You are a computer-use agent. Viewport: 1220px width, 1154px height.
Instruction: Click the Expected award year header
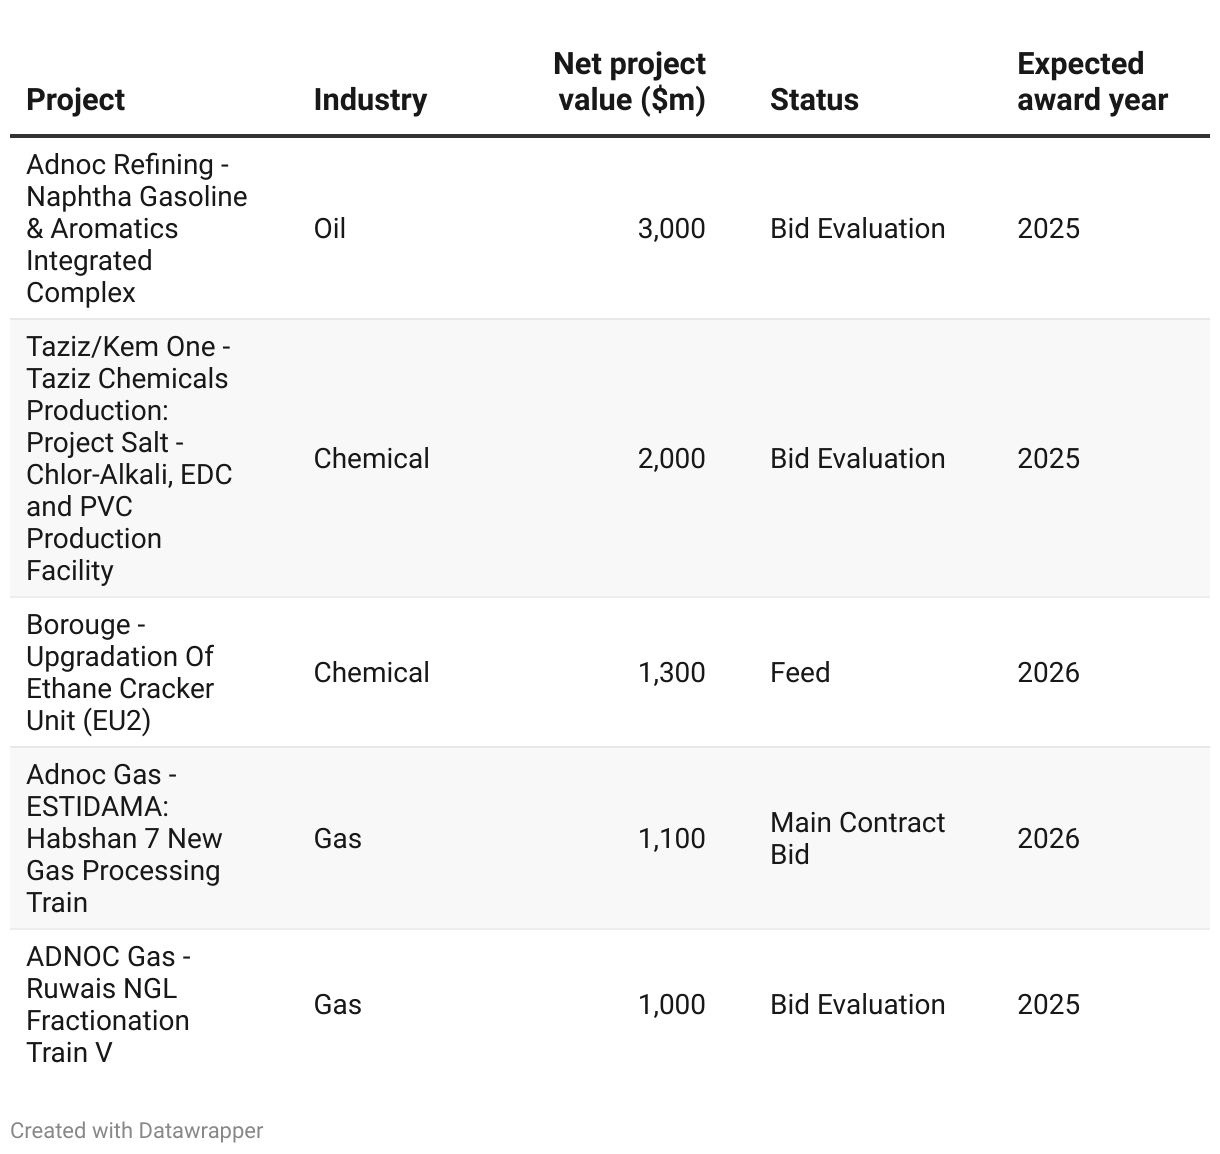click(x=1092, y=82)
